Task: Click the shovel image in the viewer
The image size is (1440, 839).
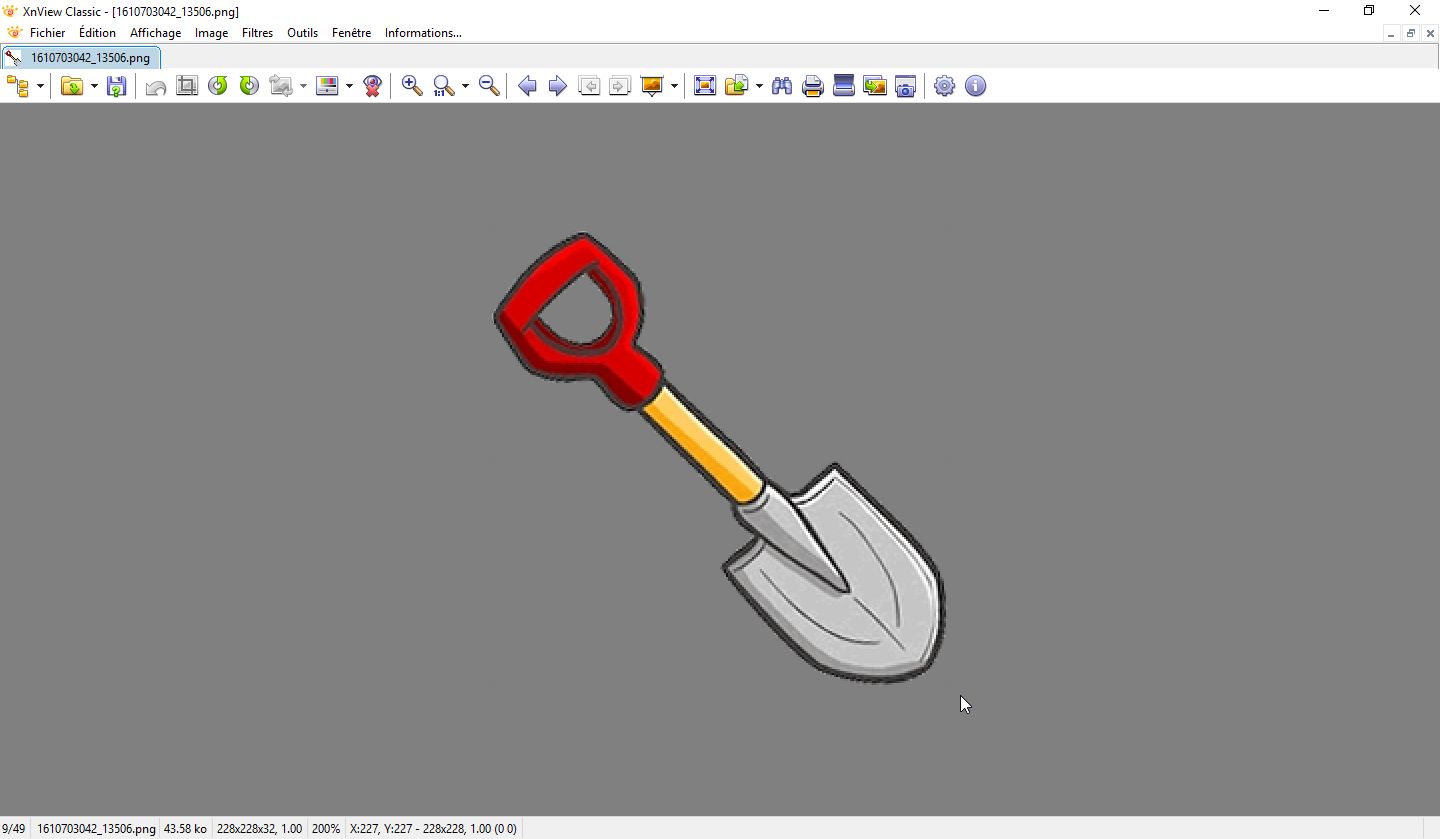Action: 720,458
